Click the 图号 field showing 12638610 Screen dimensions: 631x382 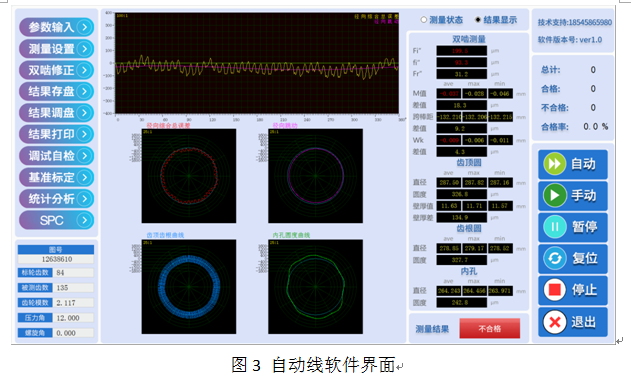[56, 259]
